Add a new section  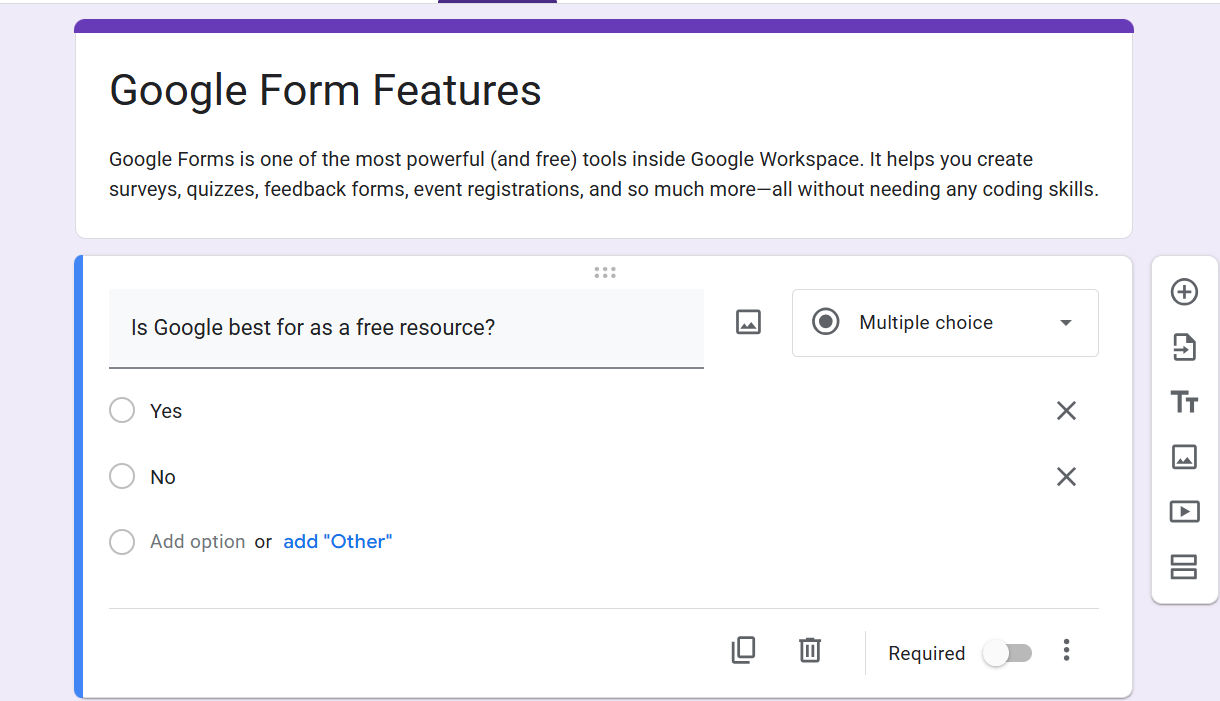click(x=1184, y=566)
